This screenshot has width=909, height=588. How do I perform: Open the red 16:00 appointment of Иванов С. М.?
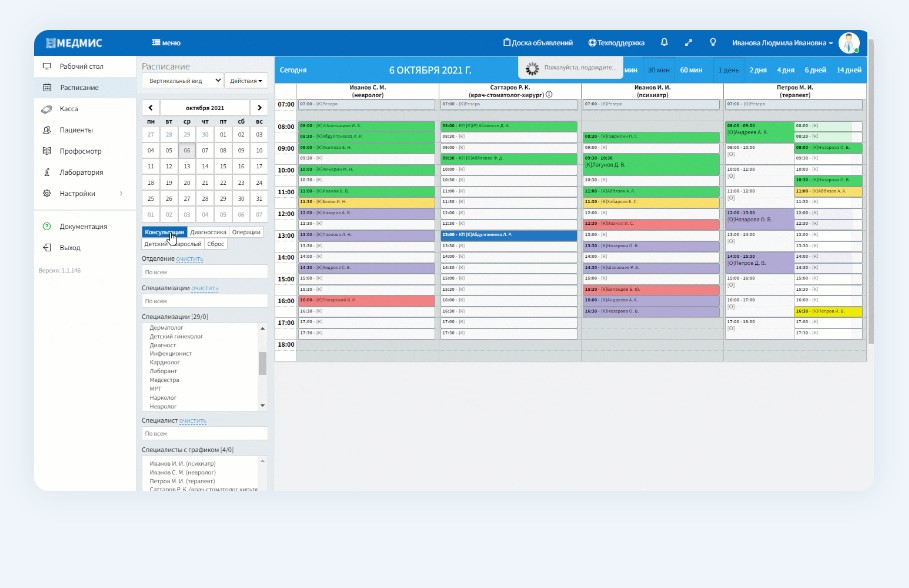[366, 300]
